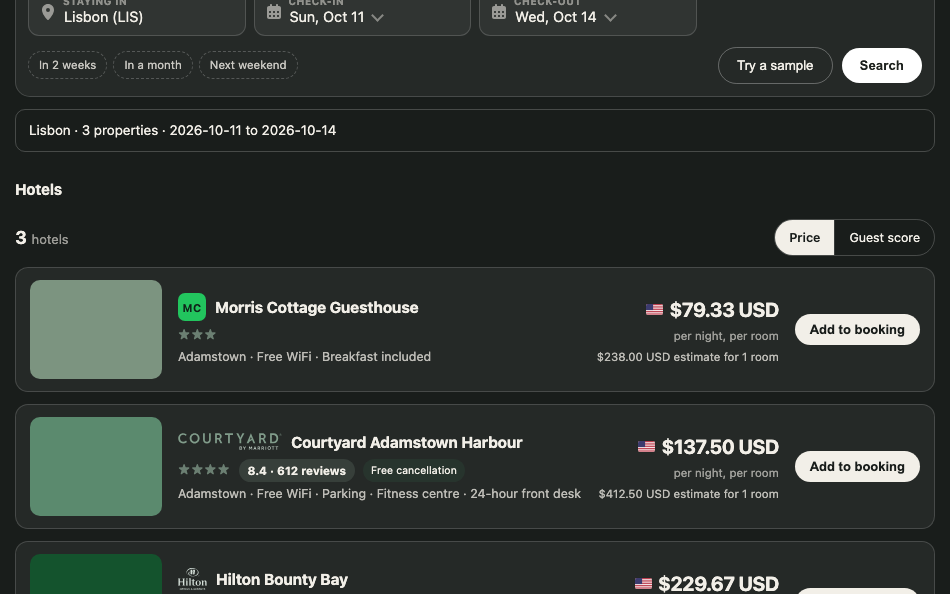Click the '8.4 · 612 reviews' badge
The image size is (950, 594).
click(297, 470)
